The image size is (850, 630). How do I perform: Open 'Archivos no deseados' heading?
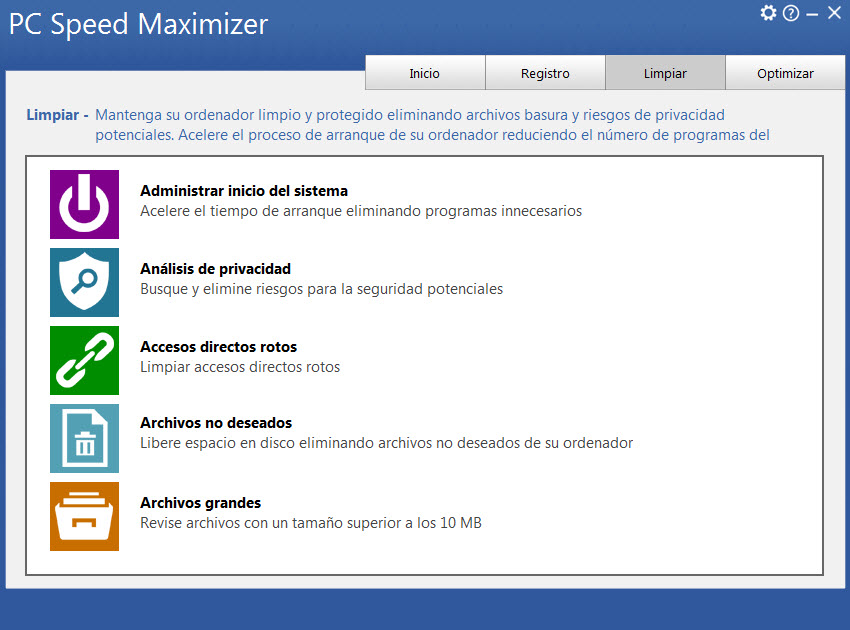click(x=216, y=423)
